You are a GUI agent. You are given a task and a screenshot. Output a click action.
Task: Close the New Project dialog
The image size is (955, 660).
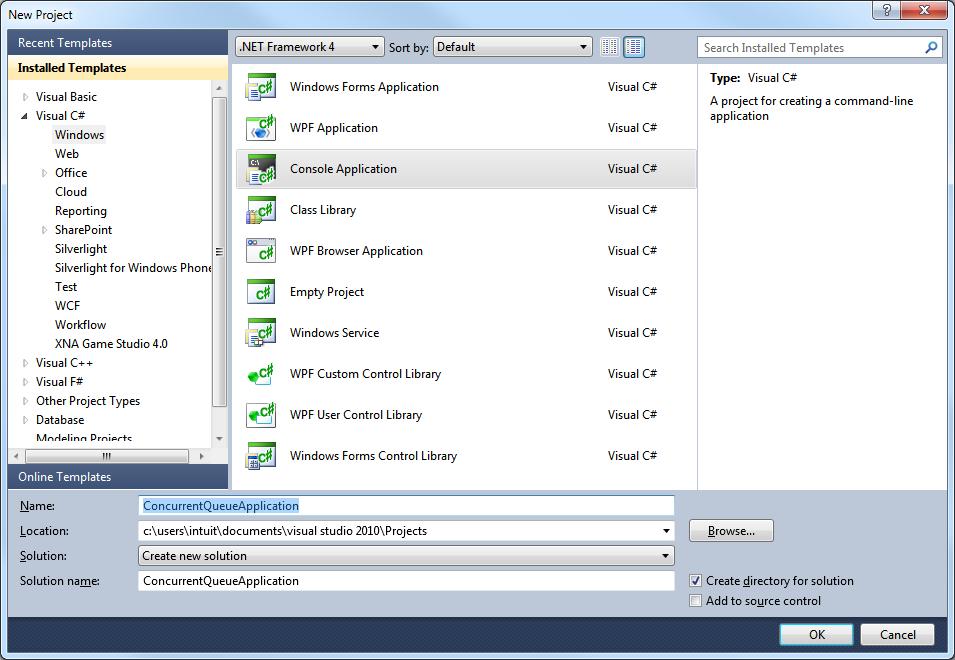point(924,10)
